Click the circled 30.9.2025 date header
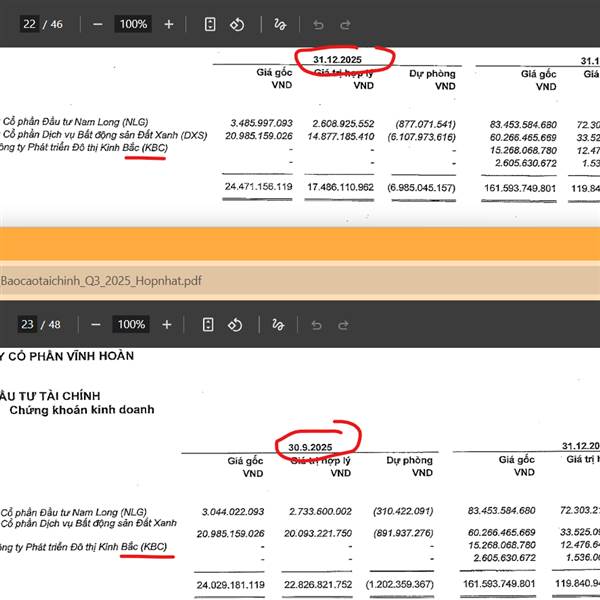The height and width of the screenshot is (600, 600). tap(310, 446)
